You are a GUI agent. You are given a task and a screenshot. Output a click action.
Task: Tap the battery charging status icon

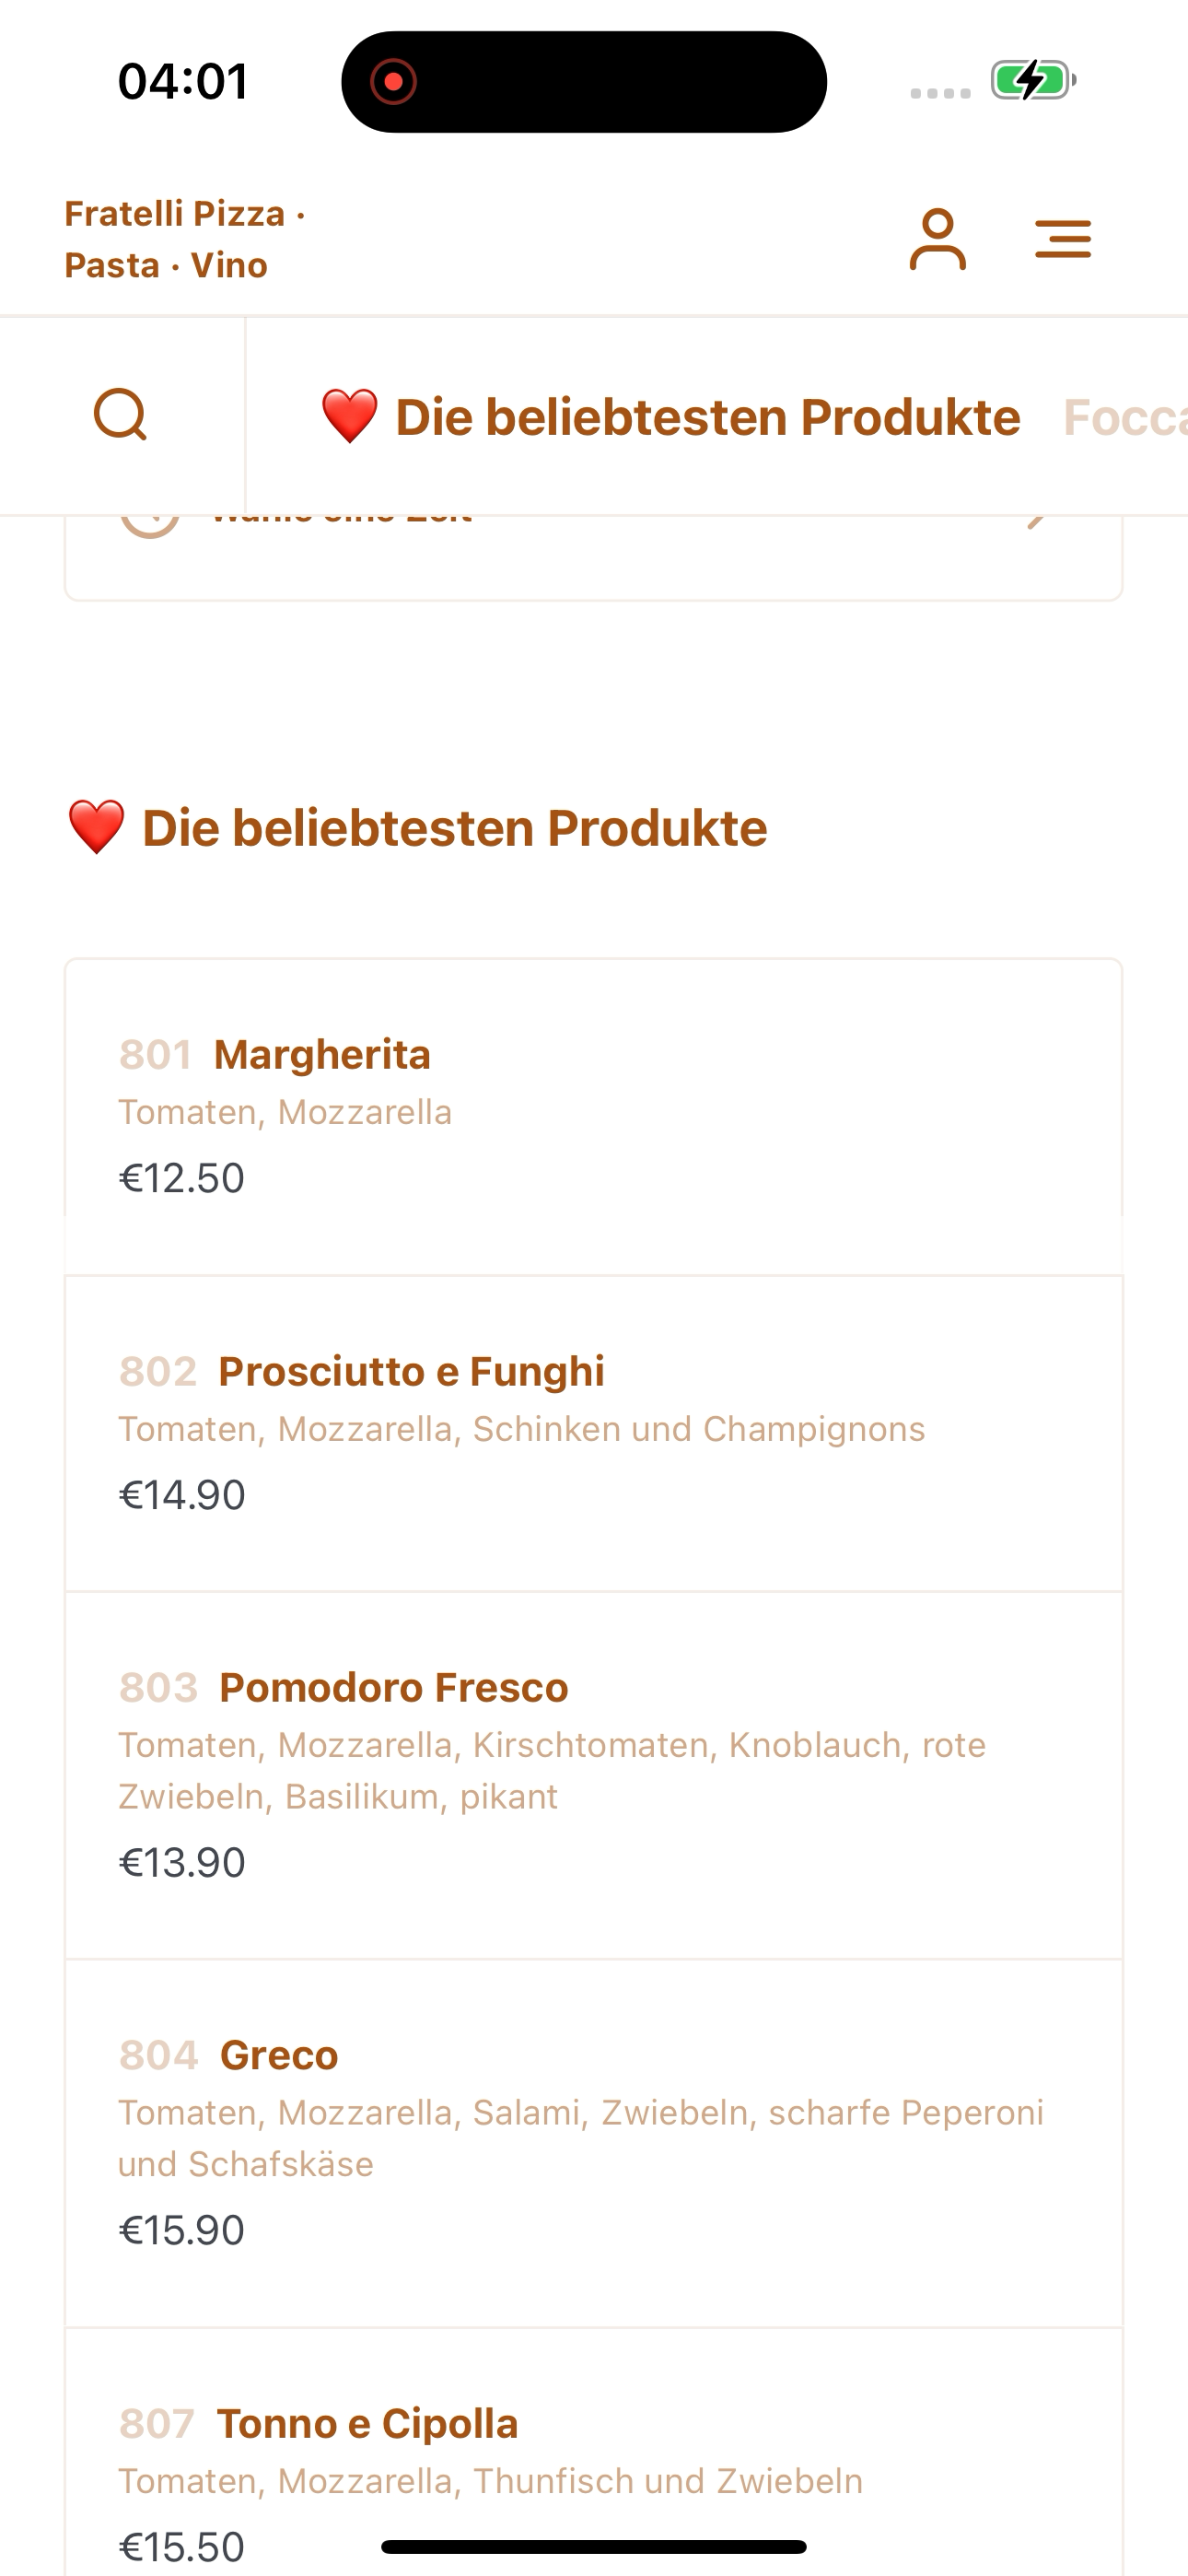pos(1032,80)
